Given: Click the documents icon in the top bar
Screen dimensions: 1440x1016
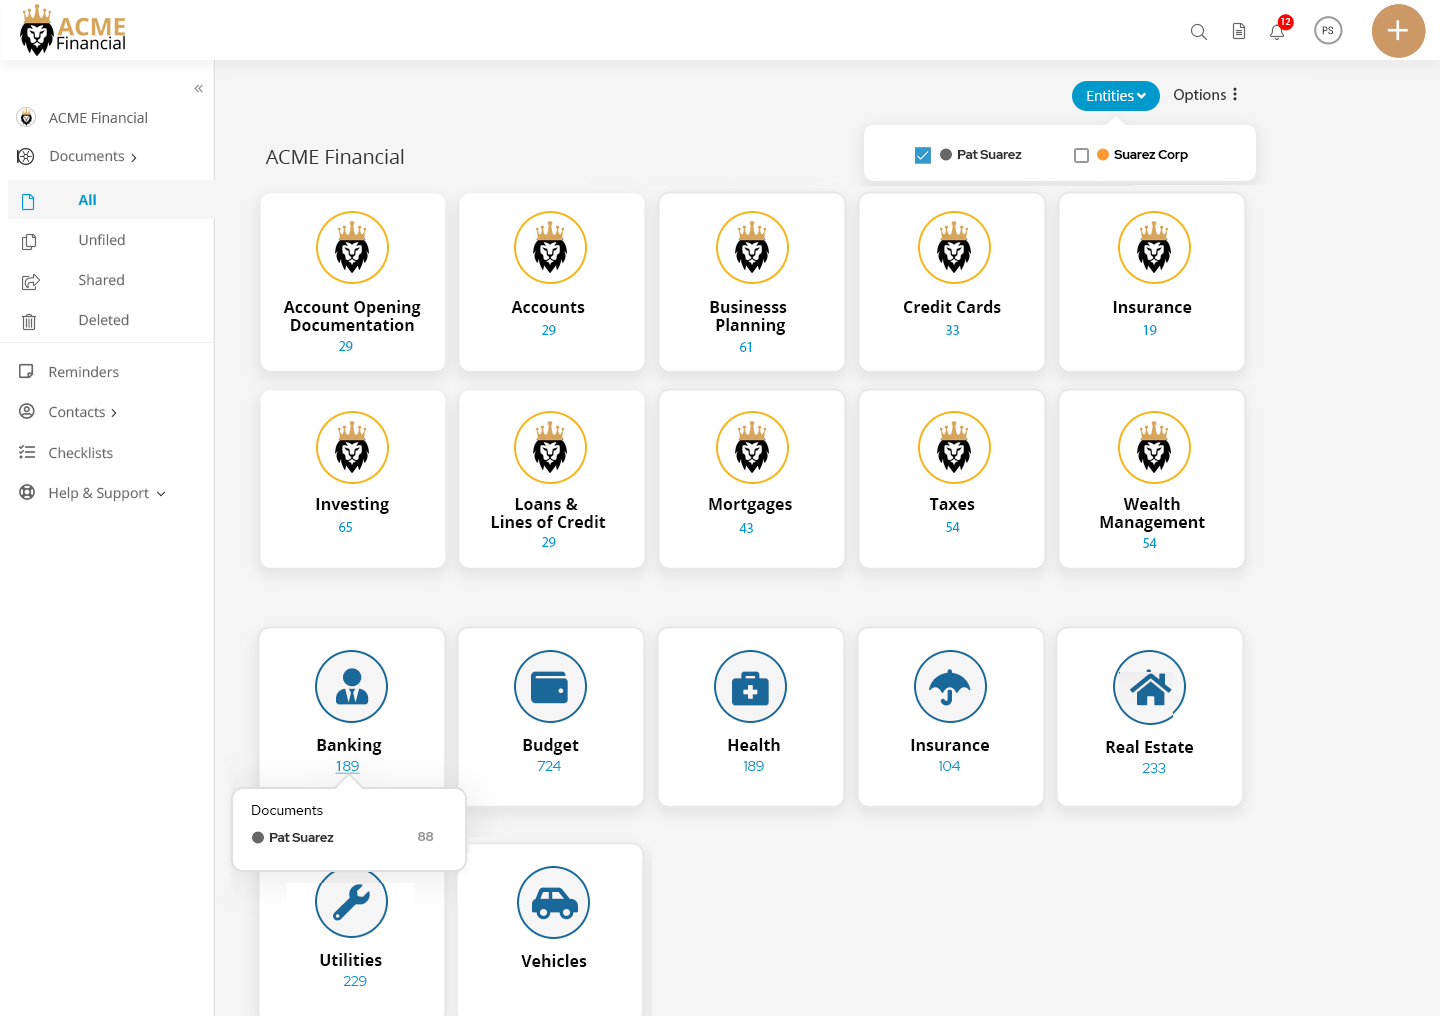Looking at the screenshot, I should [1238, 31].
